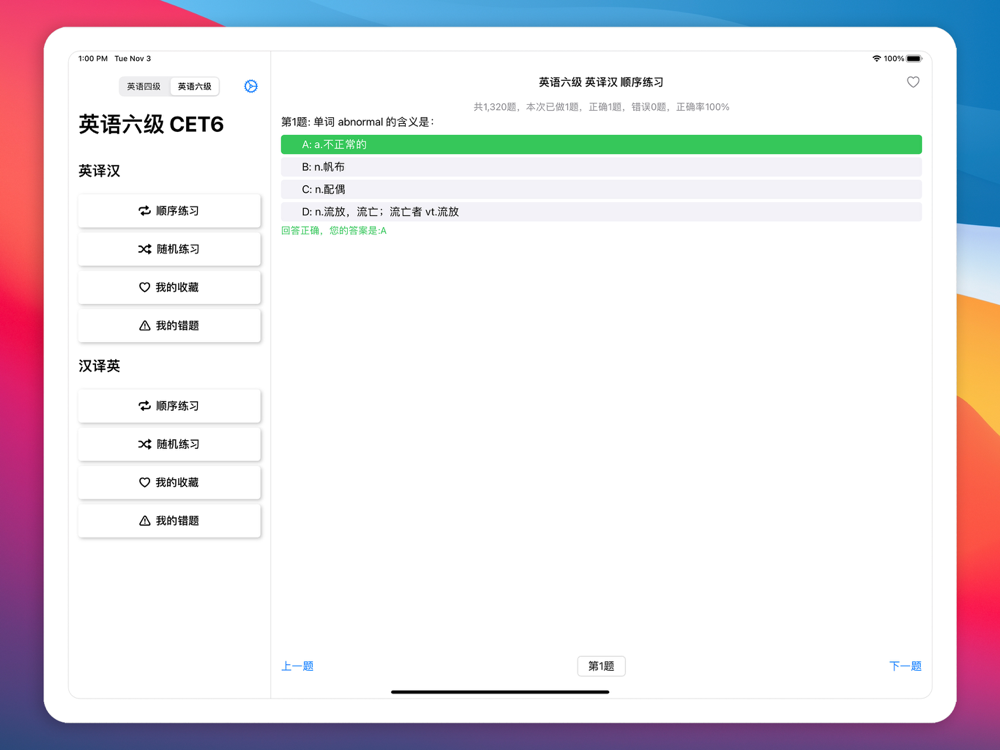This screenshot has width=1000, height=750.
Task: Choose answer D: n.流放，流亡
Action: coord(601,212)
